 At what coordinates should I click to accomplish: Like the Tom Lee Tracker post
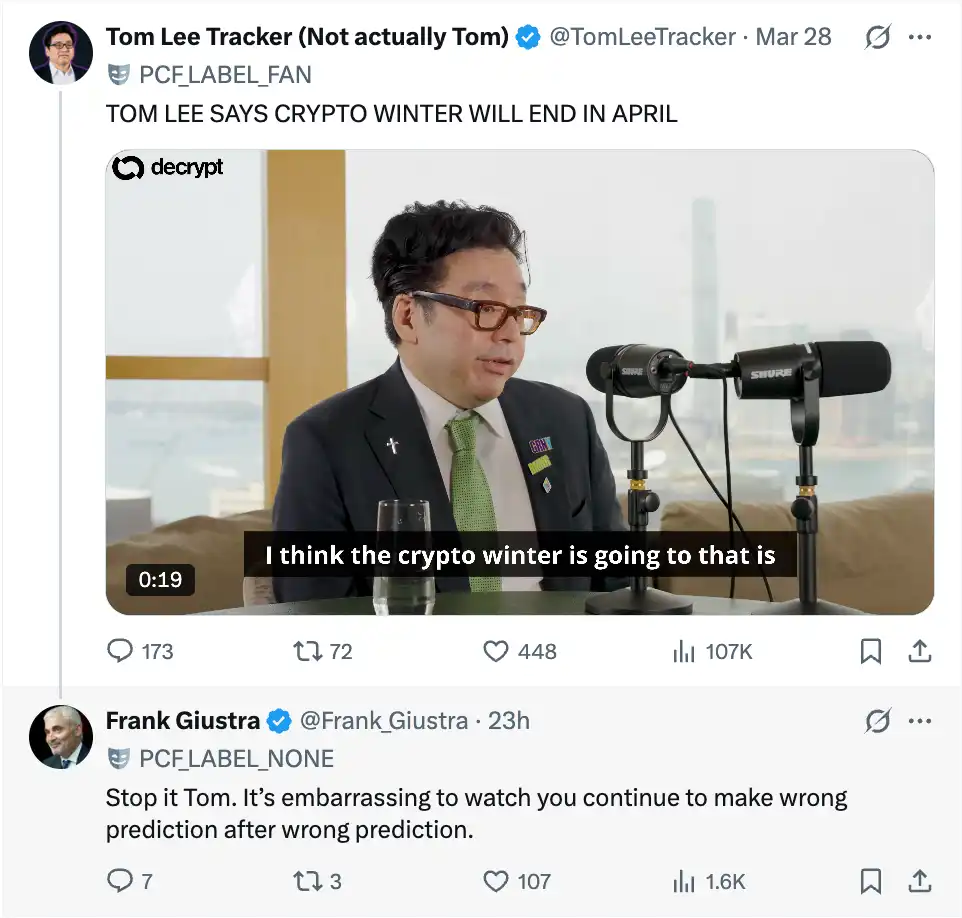pyautogui.click(x=496, y=652)
